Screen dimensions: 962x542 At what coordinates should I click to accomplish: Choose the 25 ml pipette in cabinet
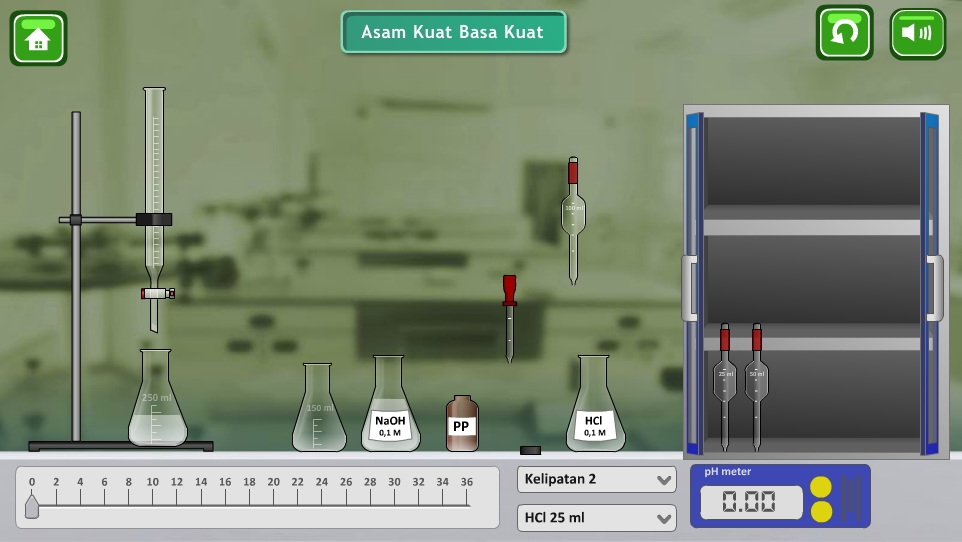tap(725, 385)
